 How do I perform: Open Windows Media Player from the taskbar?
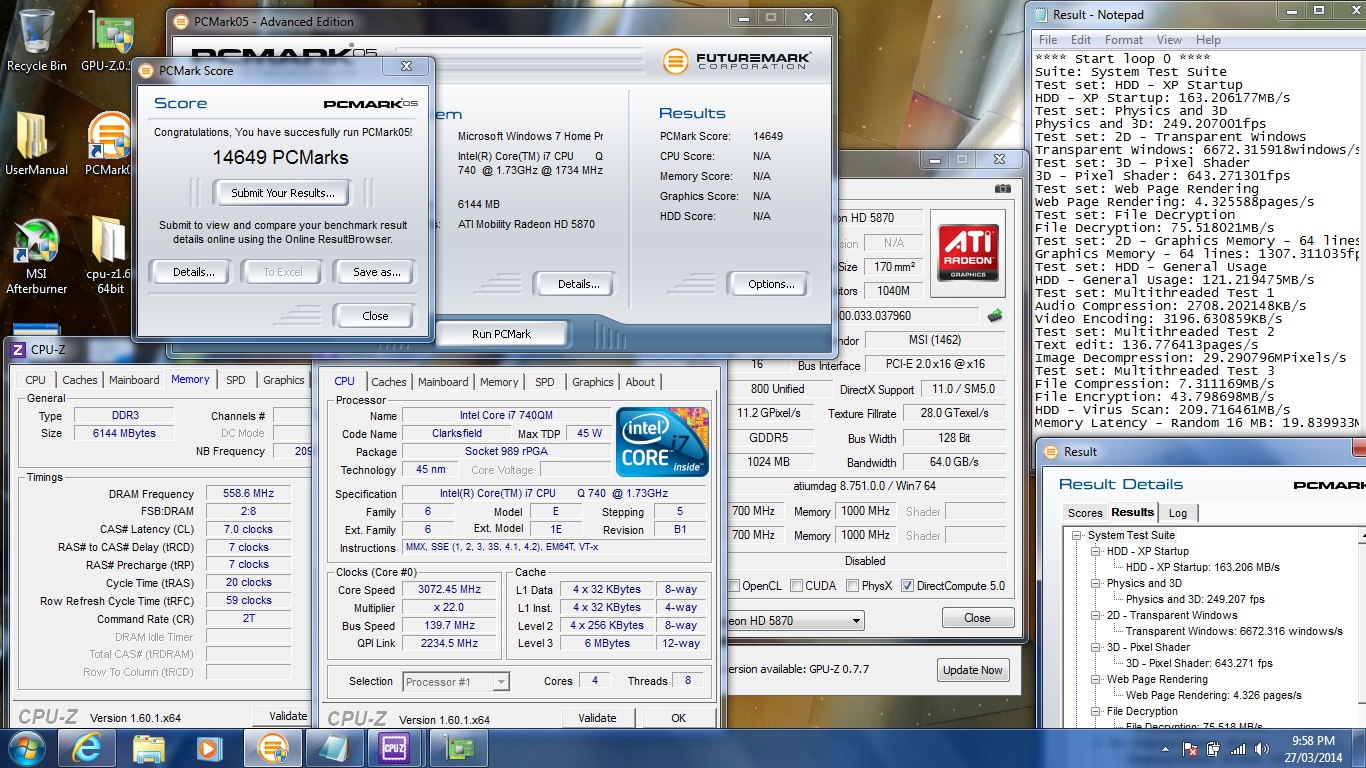(209, 748)
